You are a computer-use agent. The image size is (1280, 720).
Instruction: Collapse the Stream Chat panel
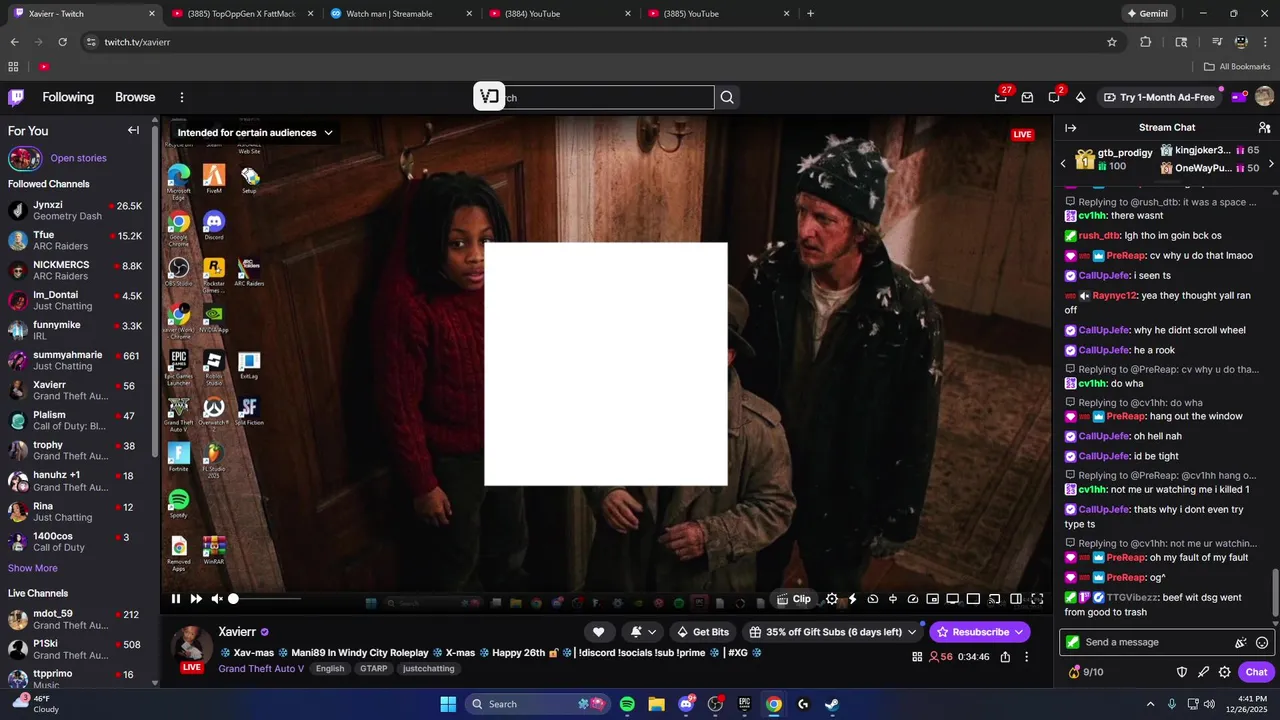1070,128
